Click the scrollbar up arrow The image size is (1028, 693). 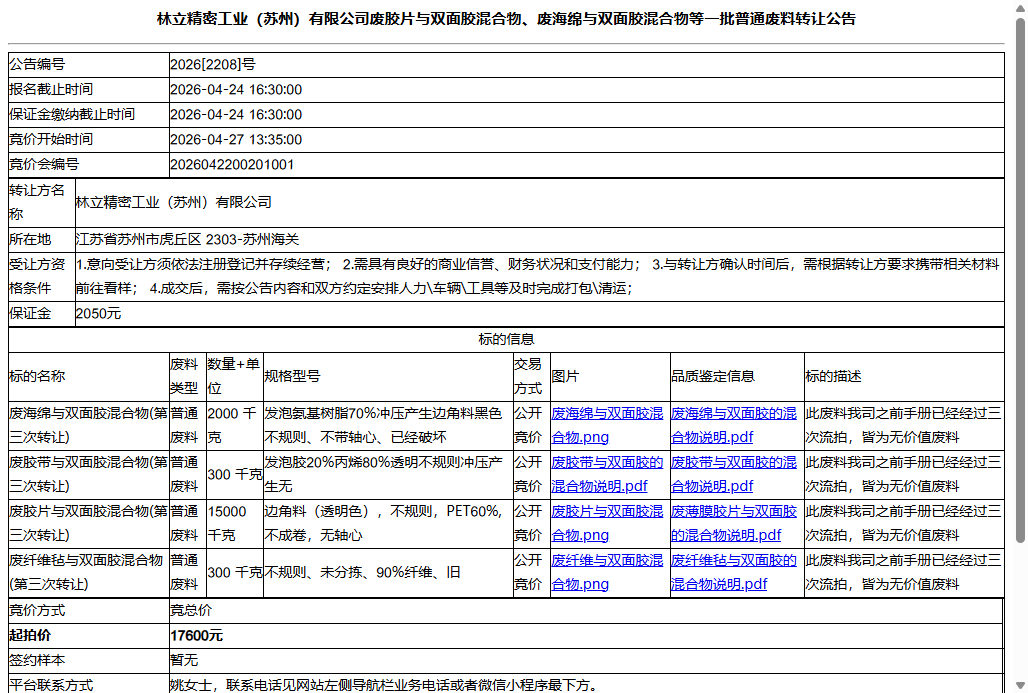(1020, 7)
